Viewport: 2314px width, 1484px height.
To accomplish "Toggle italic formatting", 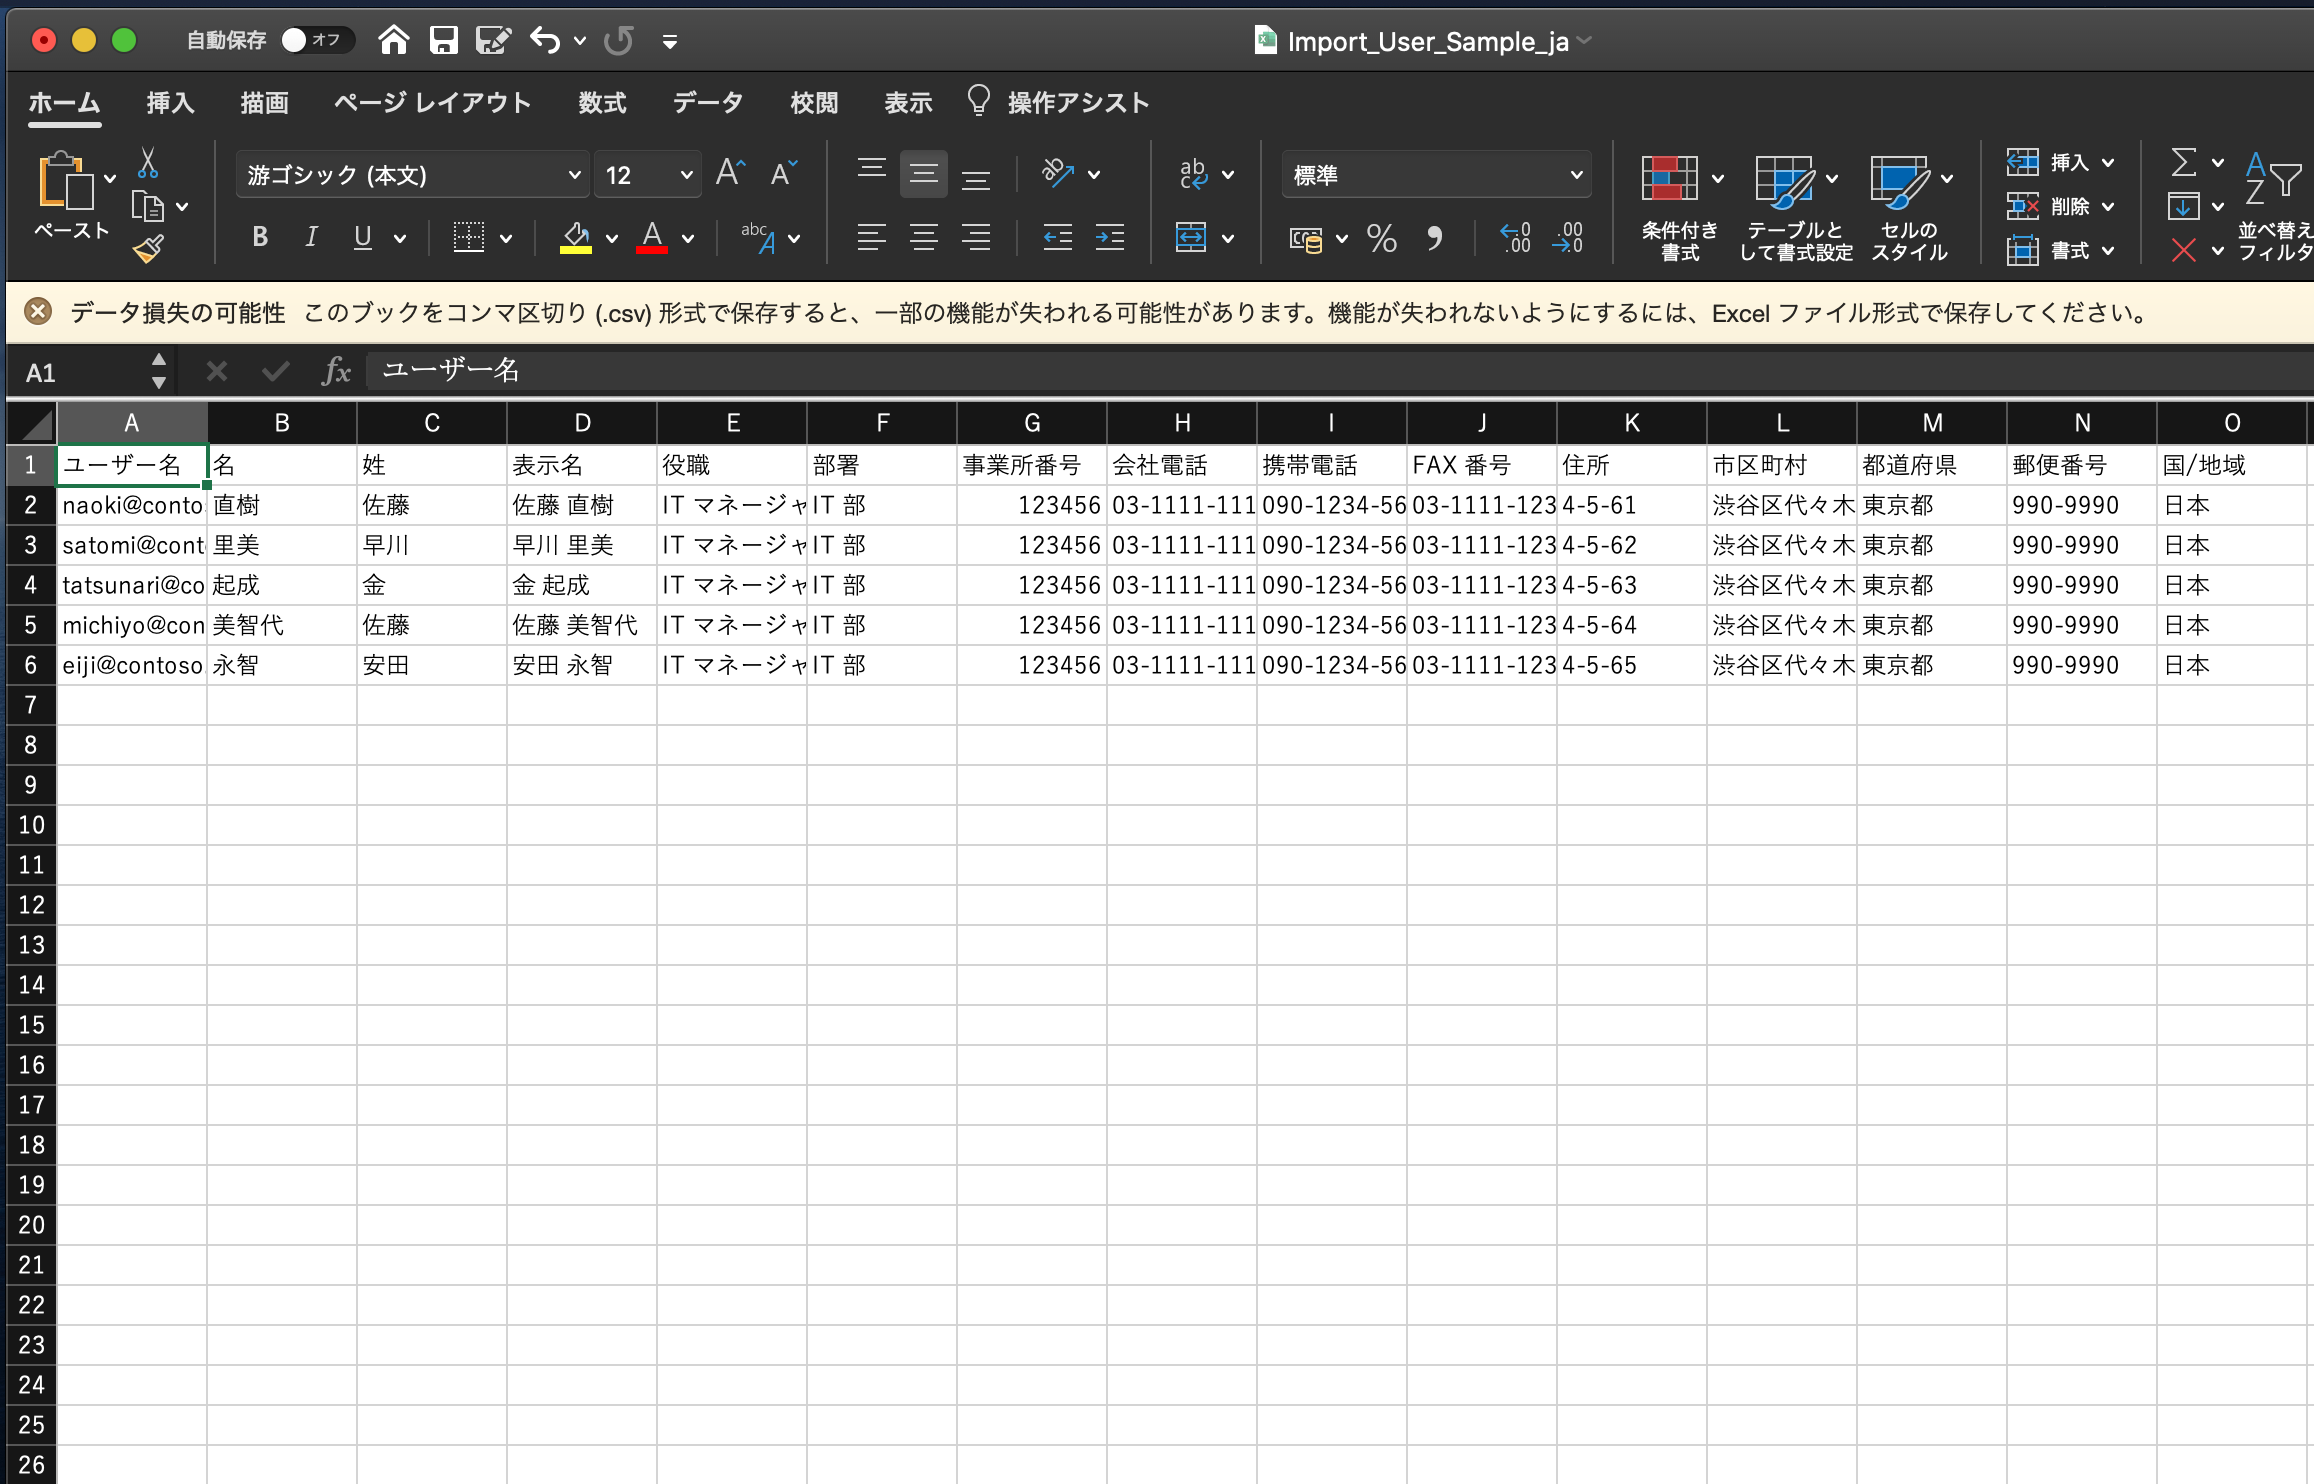I will [312, 237].
